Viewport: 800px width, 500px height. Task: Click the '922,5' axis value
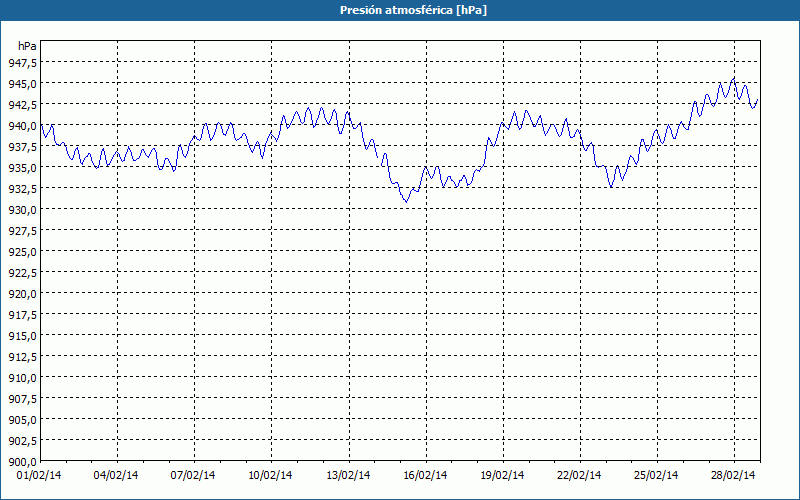[x=23, y=272]
